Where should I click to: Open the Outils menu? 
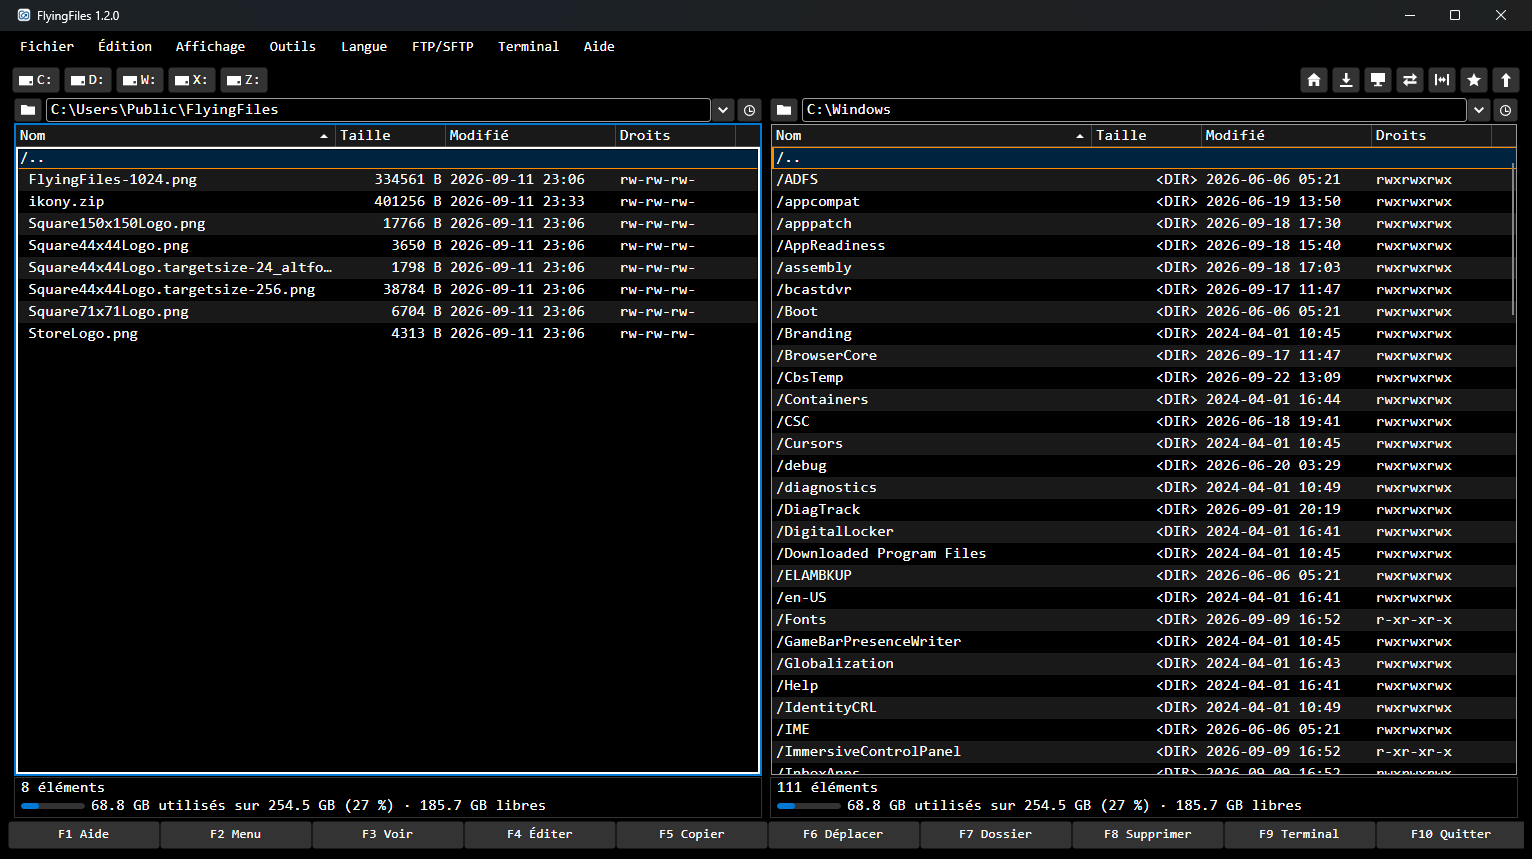pos(292,46)
